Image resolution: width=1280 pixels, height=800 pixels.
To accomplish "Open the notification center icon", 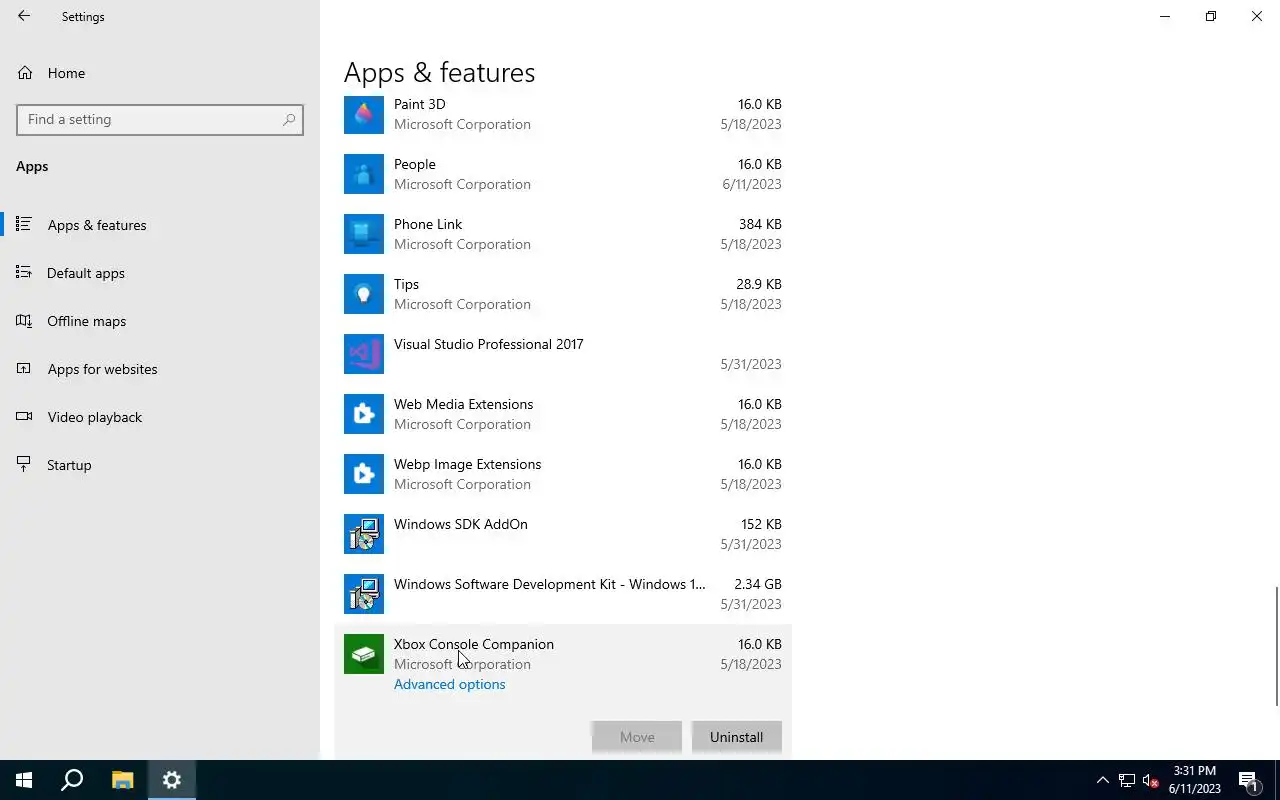I will 1248,780.
